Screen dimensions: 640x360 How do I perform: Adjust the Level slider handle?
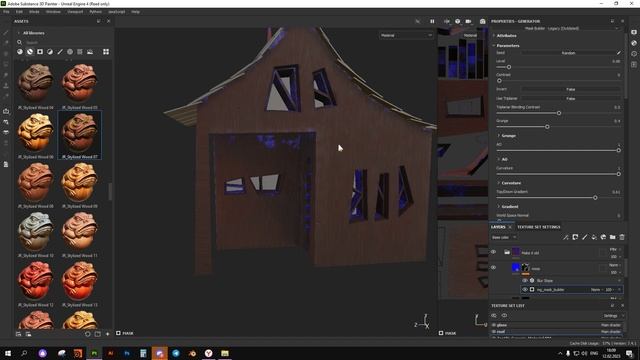(x=509, y=67)
